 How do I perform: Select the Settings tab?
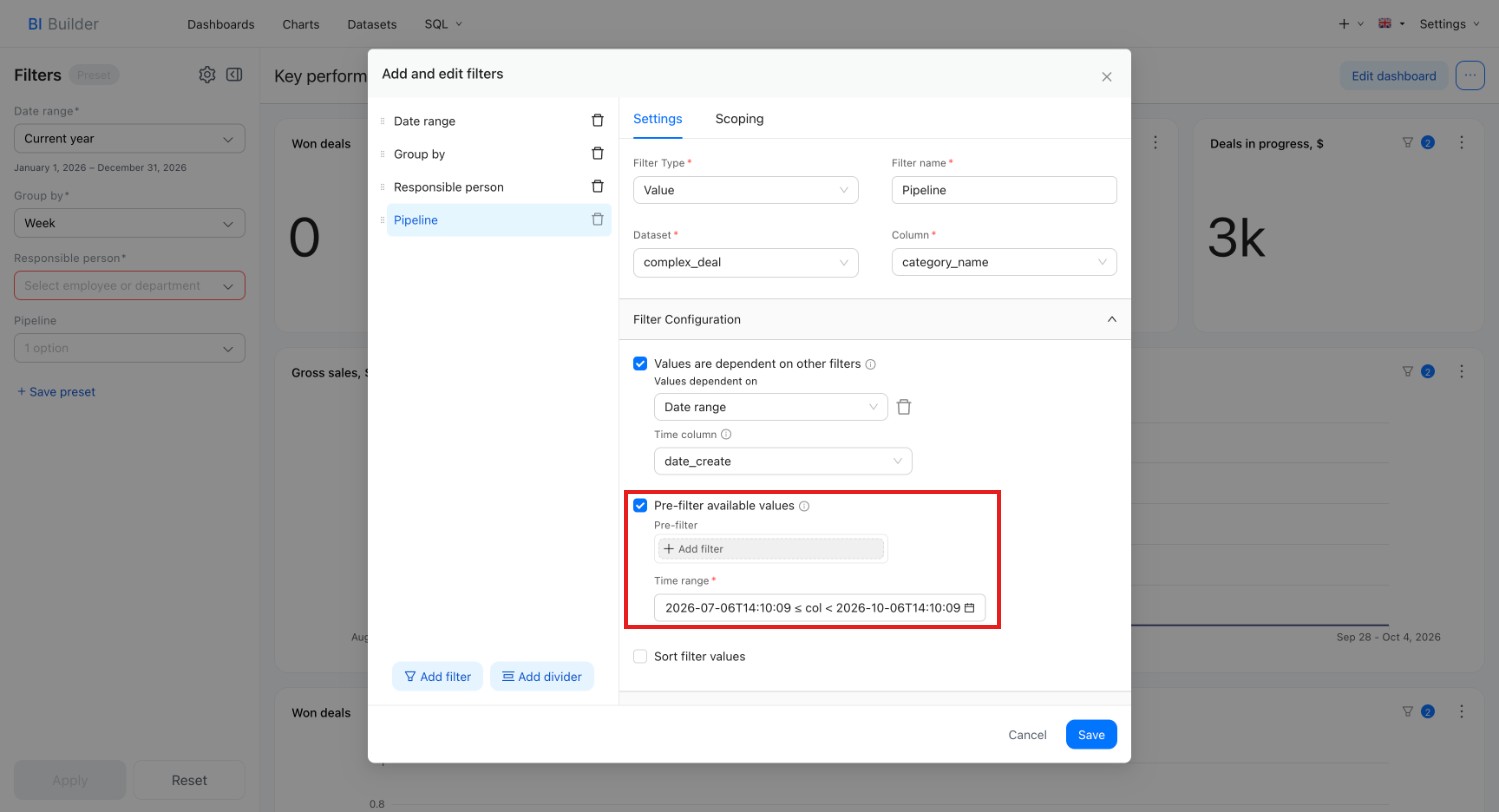click(x=658, y=119)
